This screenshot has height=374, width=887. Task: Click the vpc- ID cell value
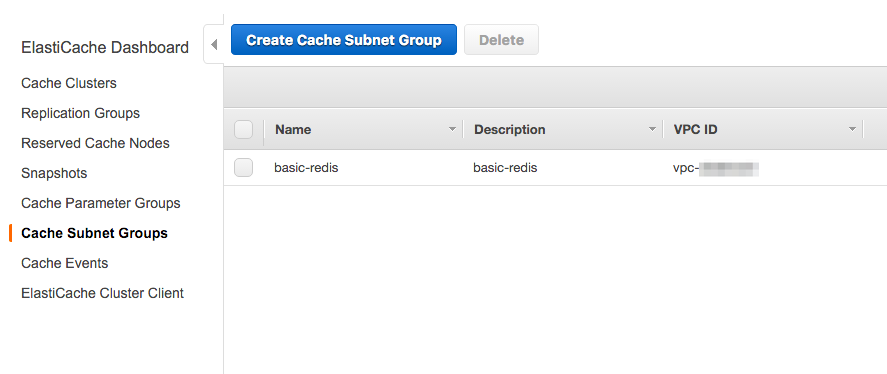pos(716,168)
